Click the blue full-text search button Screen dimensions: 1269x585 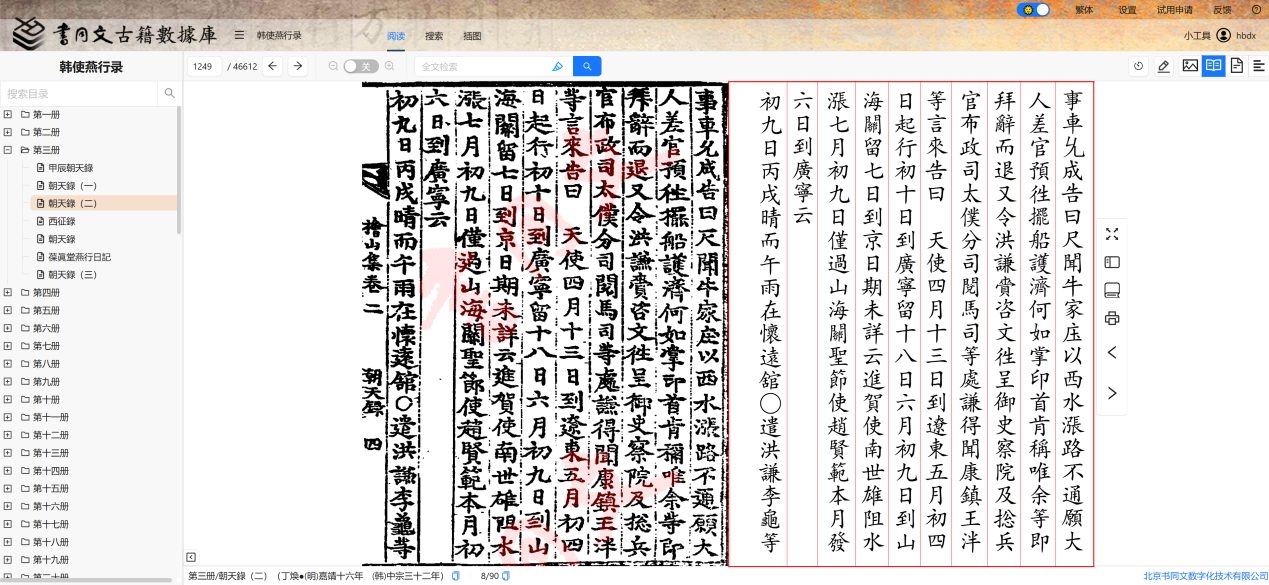coord(587,66)
